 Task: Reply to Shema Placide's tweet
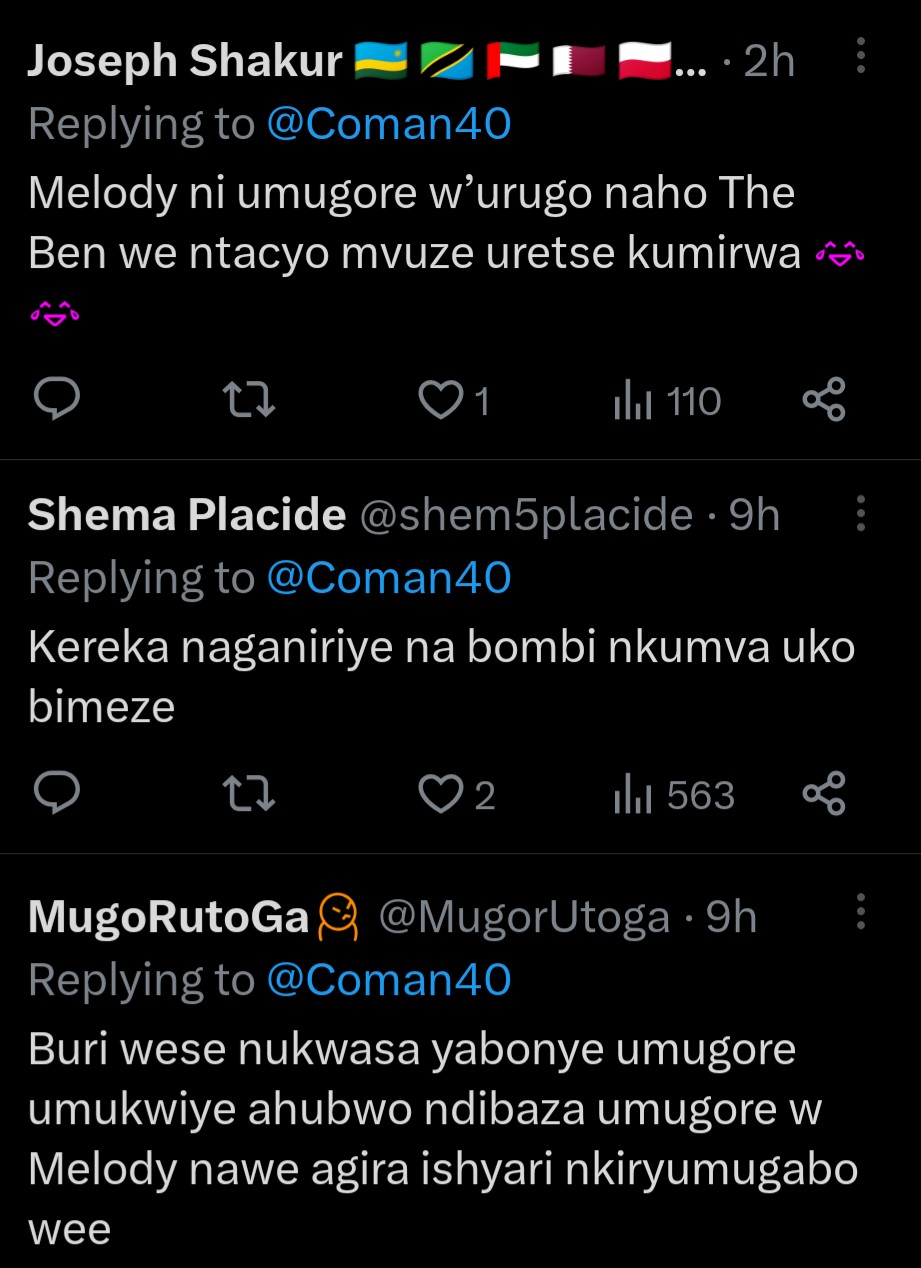coord(58,795)
